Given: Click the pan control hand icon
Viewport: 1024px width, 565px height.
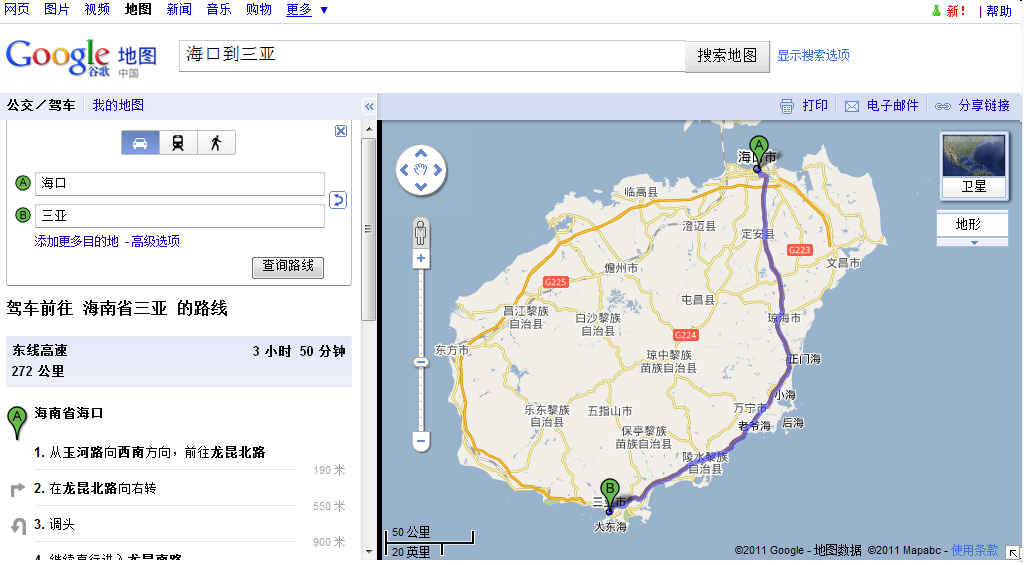Looking at the screenshot, I should click(421, 170).
